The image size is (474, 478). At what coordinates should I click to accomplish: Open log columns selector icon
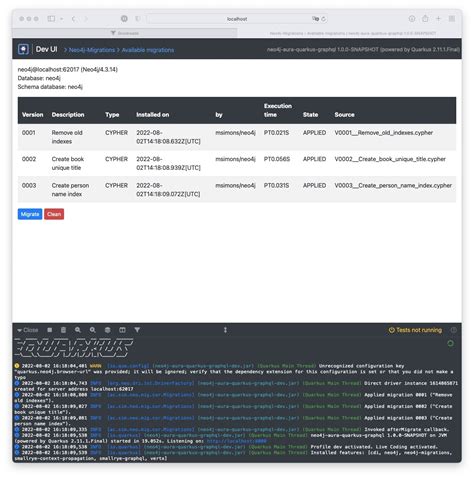click(122, 330)
